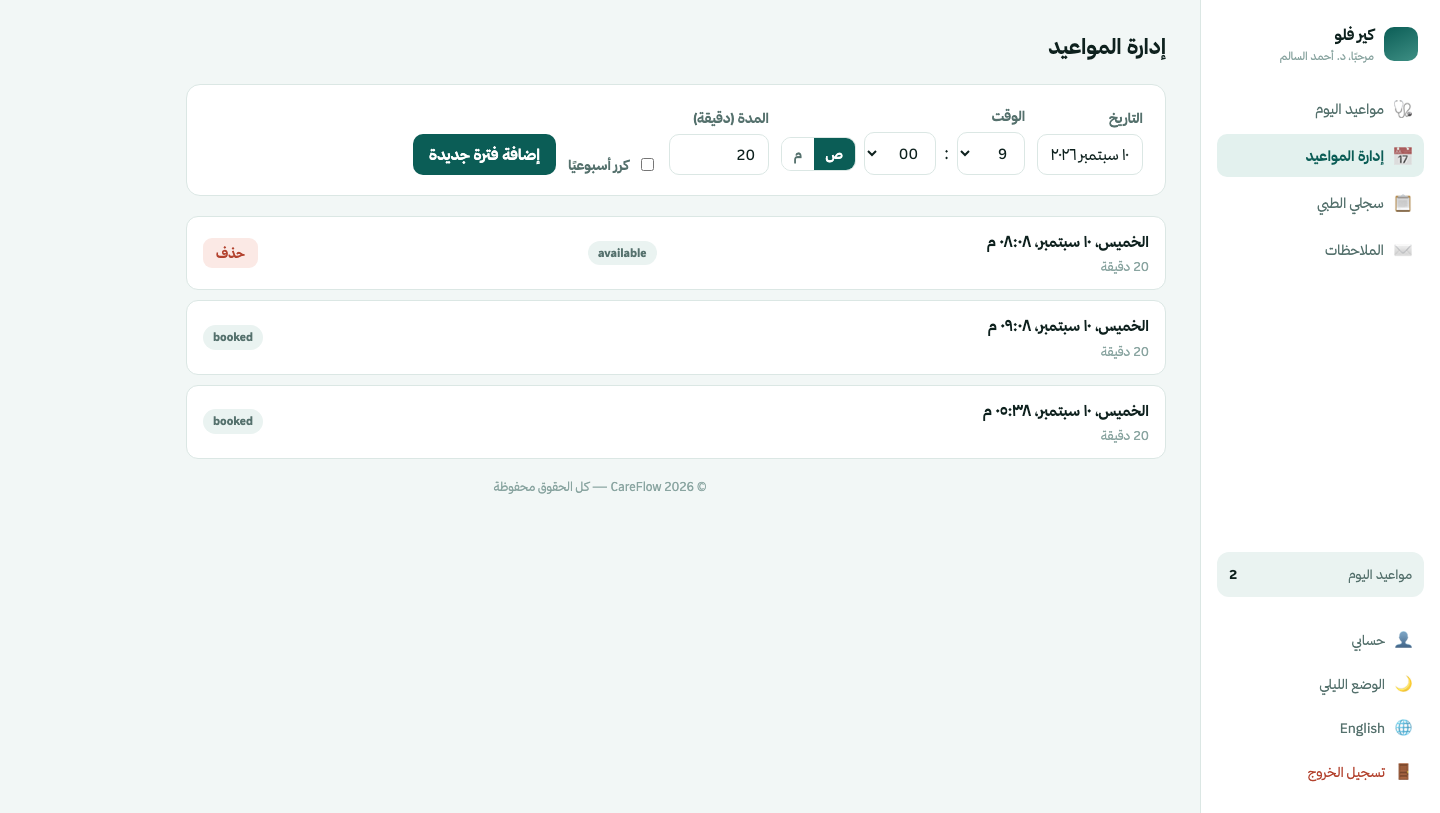Click the 05:38 م appointment title
Viewport: 1440px width, 813px height.
point(1066,411)
